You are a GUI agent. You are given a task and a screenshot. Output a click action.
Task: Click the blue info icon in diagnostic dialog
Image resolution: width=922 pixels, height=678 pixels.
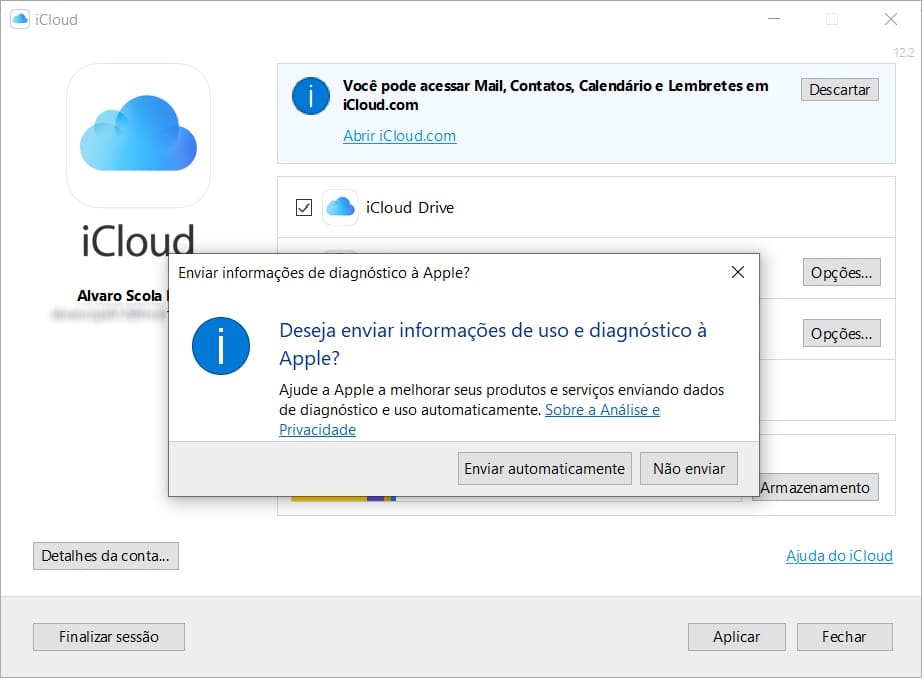pos(221,346)
